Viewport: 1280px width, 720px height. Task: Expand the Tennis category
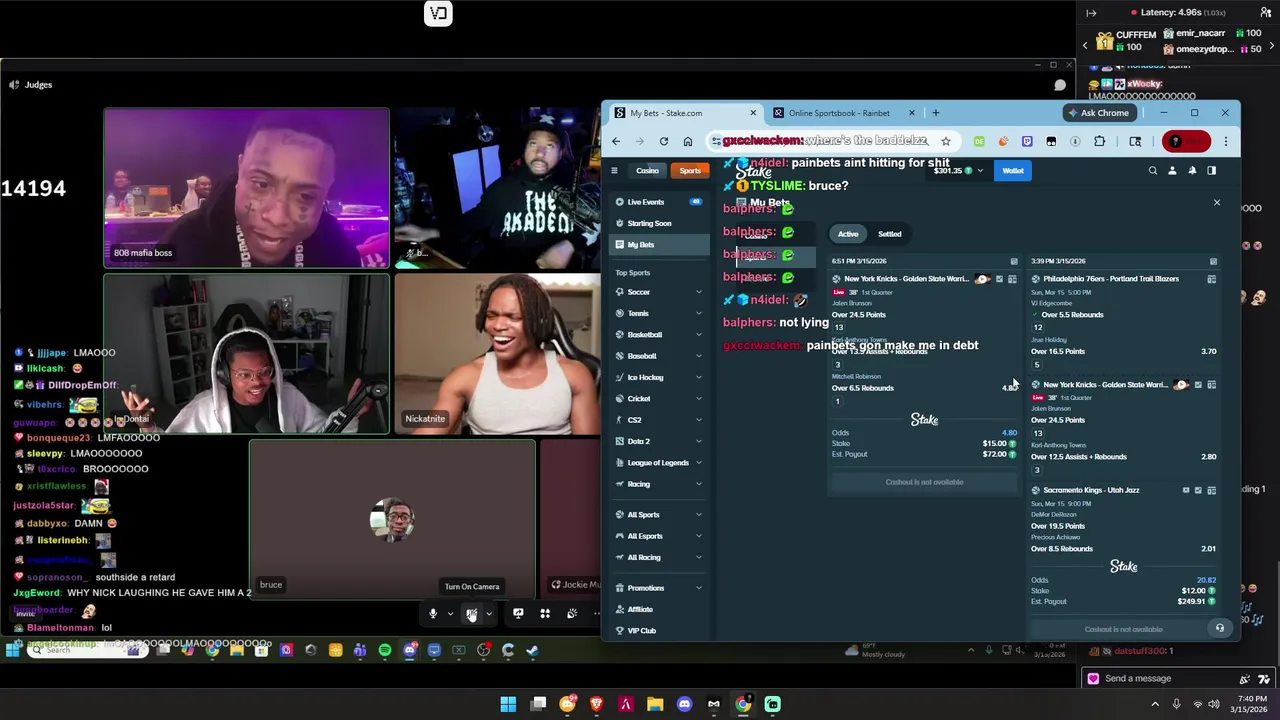click(699, 313)
